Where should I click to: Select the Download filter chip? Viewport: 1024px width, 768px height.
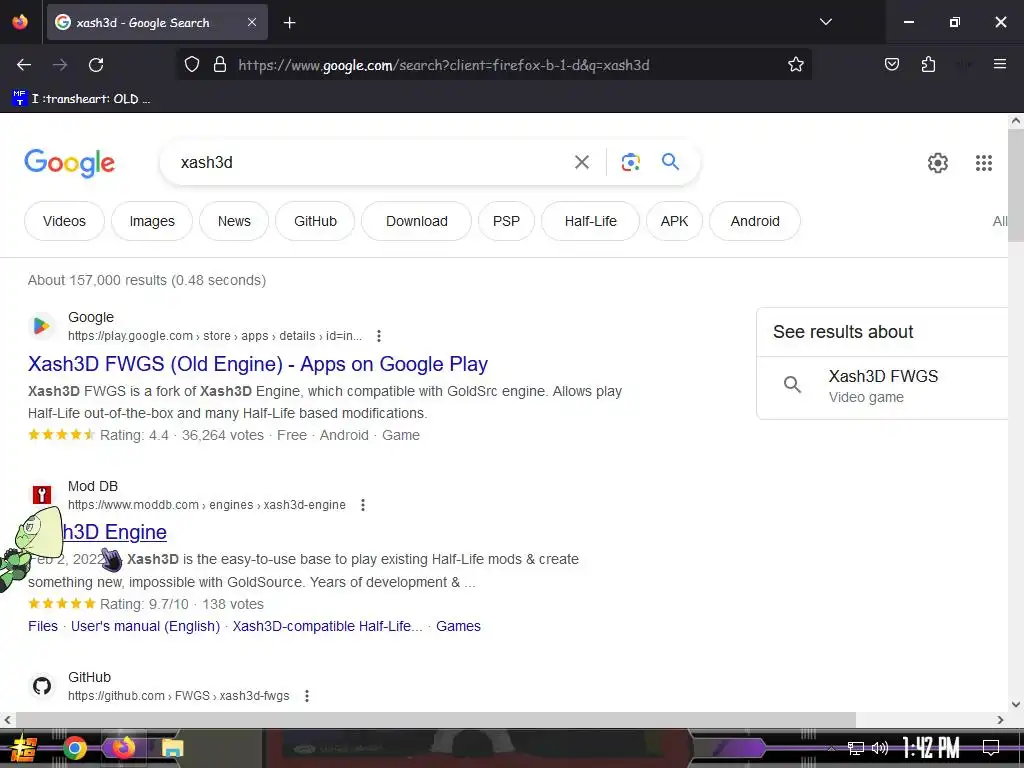417,221
